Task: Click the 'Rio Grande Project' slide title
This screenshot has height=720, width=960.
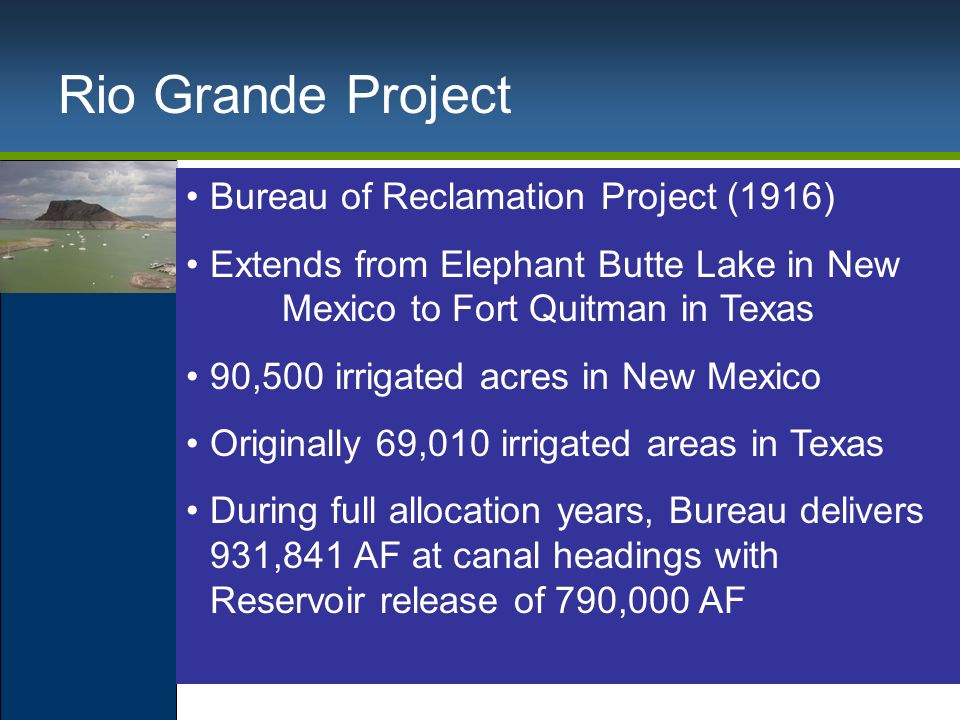Action: pos(285,97)
